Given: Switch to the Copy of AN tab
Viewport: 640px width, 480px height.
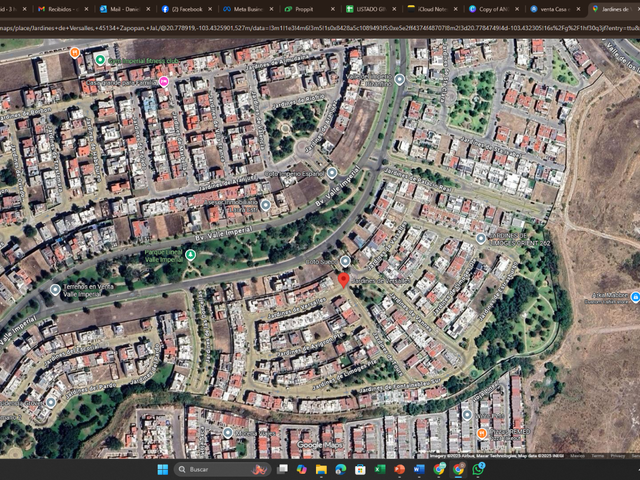Looking at the screenshot, I should click(x=494, y=9).
